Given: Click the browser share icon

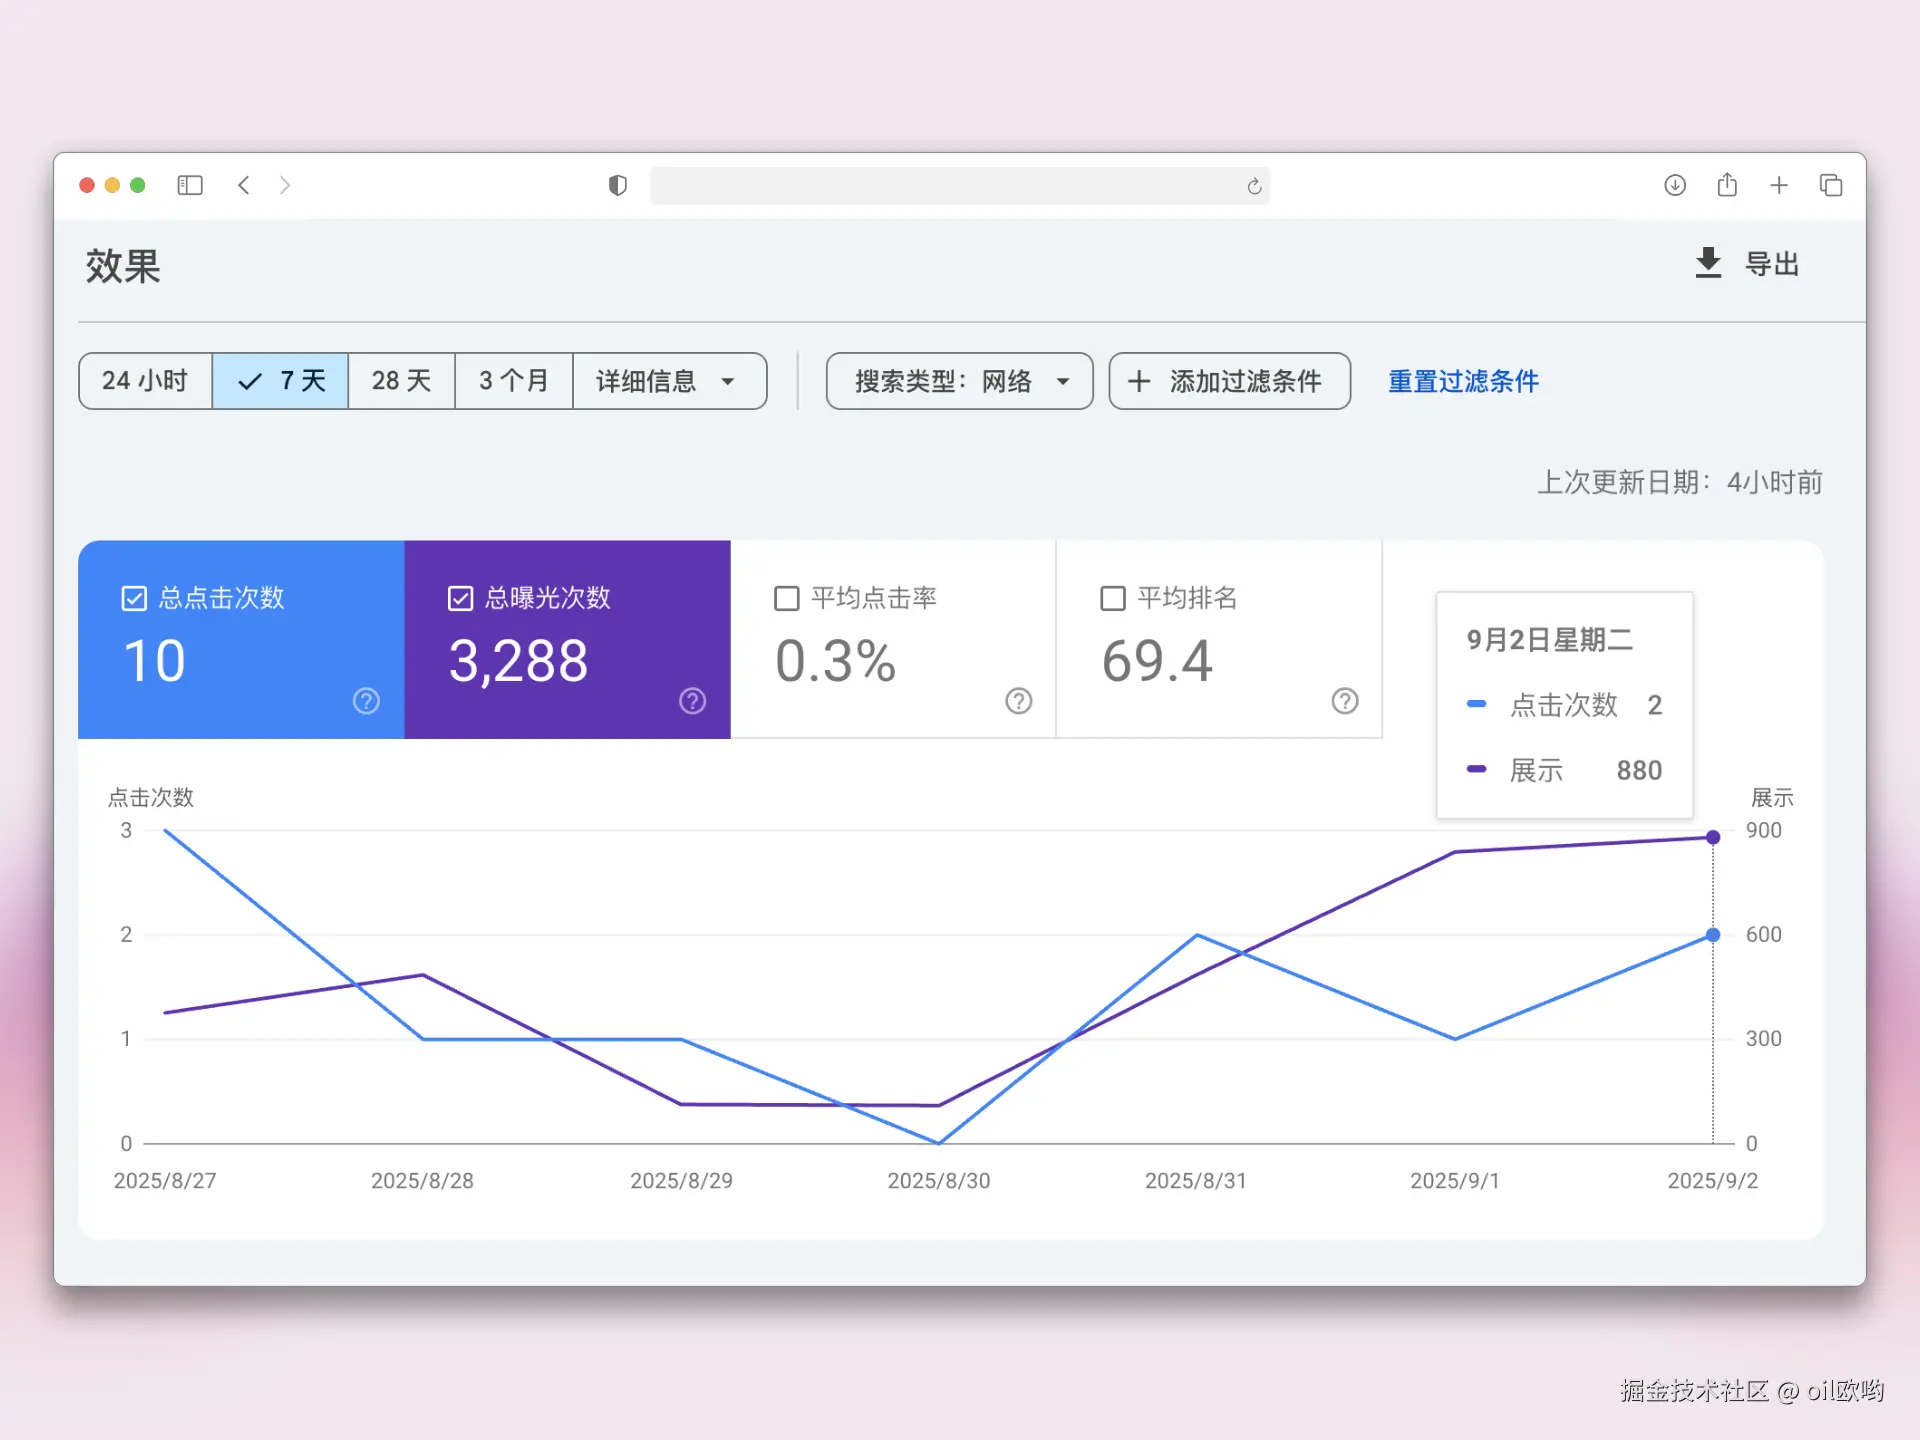Looking at the screenshot, I should click(x=1727, y=185).
